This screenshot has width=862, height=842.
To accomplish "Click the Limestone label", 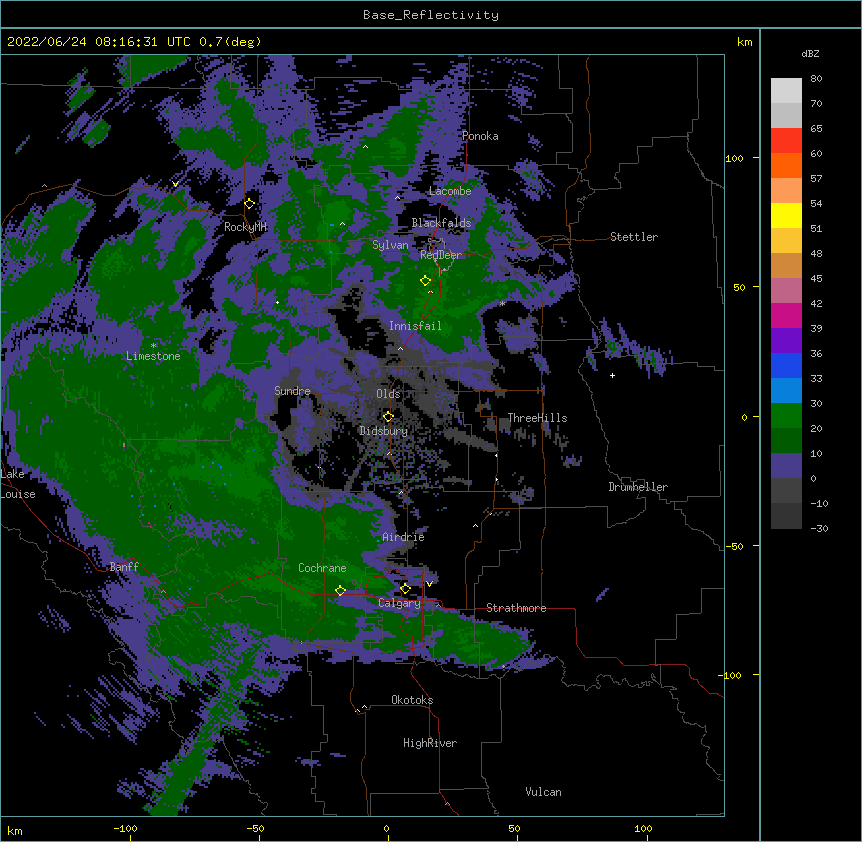I will (x=153, y=356).
